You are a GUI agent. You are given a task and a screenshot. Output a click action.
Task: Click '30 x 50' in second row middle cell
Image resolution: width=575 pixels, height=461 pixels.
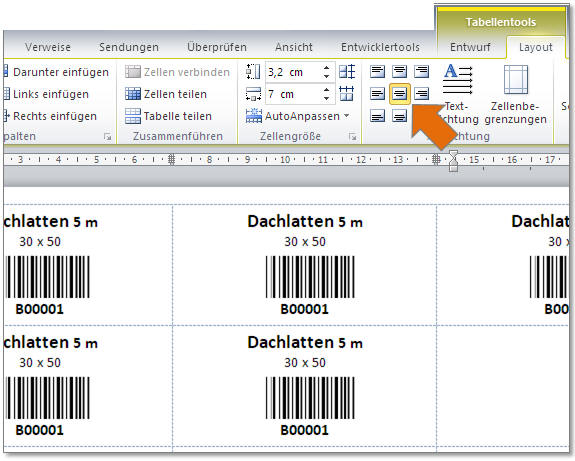(x=305, y=363)
